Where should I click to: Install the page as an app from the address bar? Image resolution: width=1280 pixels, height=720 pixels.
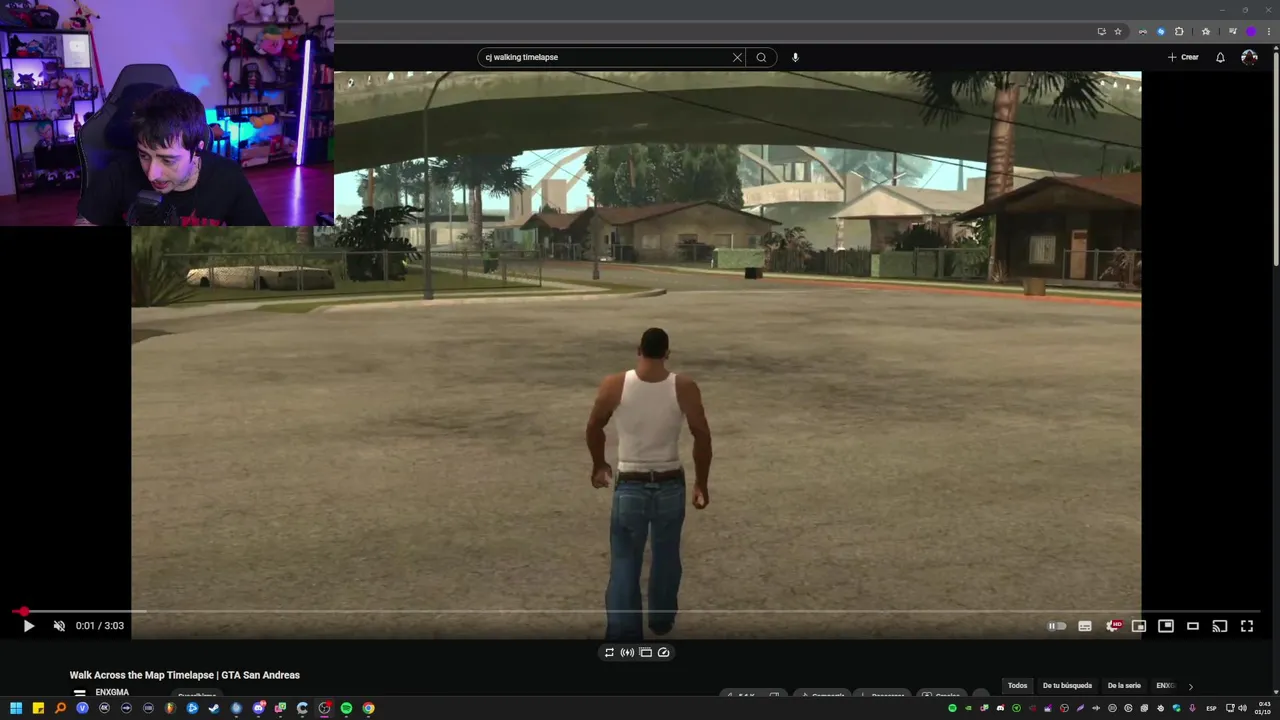click(1102, 32)
